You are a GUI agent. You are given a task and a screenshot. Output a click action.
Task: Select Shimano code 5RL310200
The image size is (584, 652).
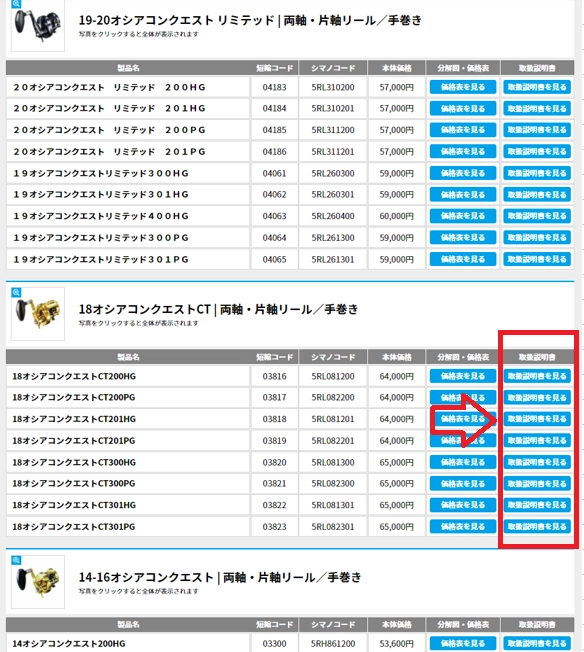(x=333, y=87)
